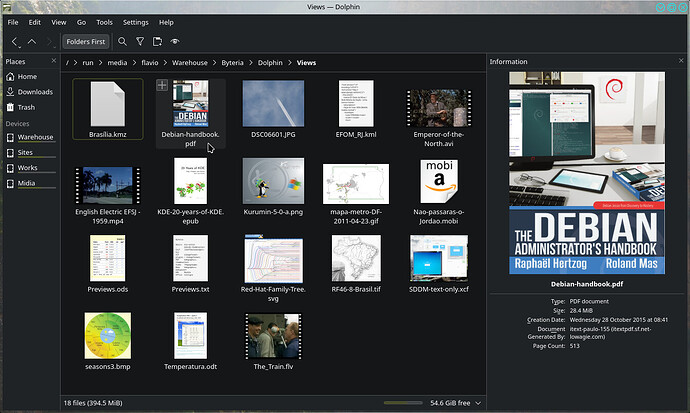Open search with the magnifier icon
690x413 pixels.
pos(122,41)
